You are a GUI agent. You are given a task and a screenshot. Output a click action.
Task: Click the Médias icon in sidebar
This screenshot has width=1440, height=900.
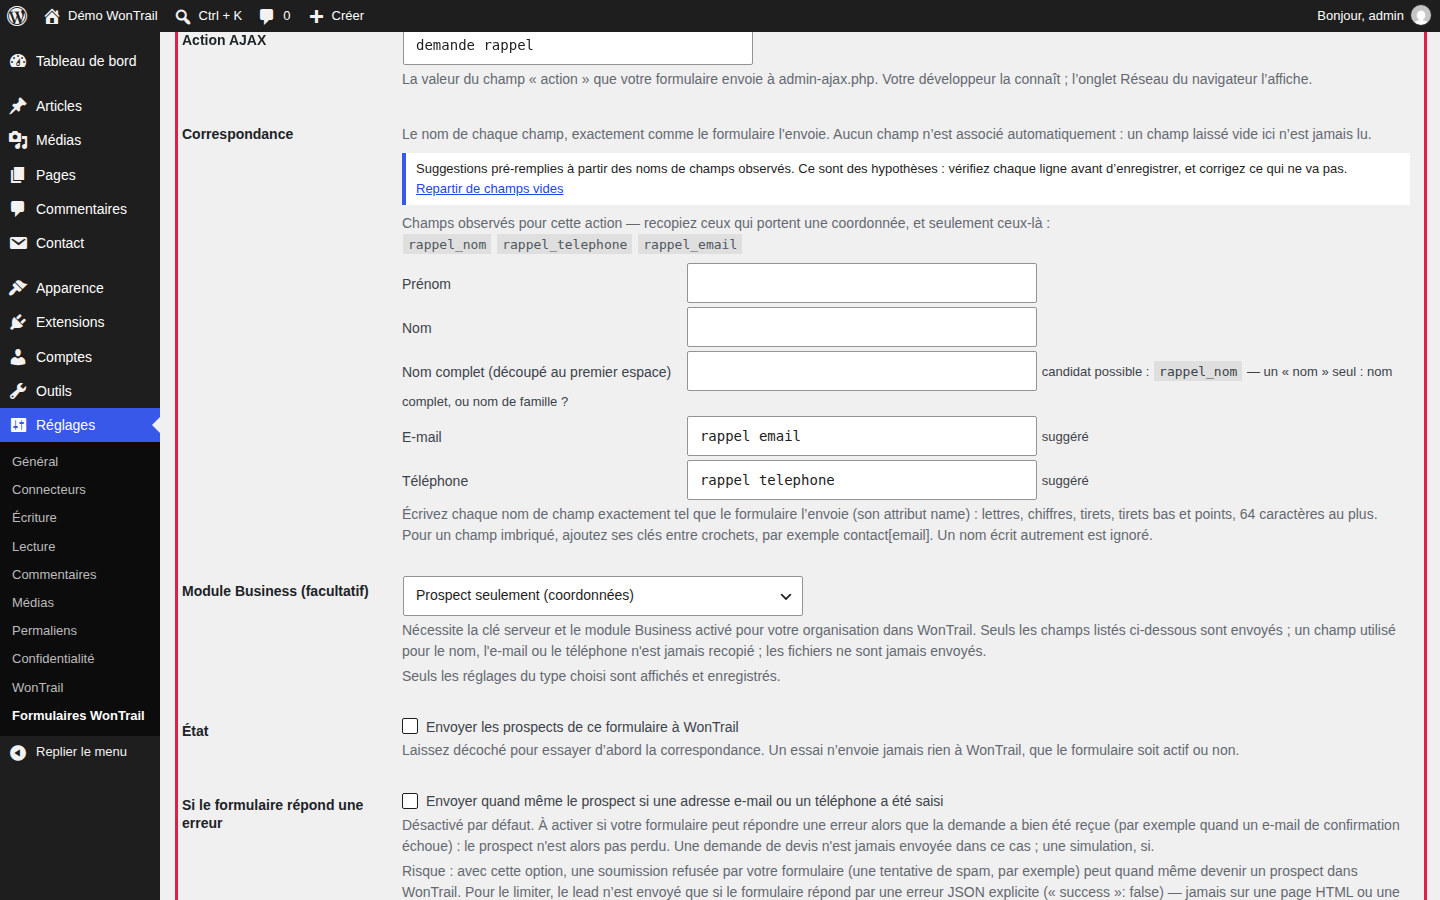[18, 140]
